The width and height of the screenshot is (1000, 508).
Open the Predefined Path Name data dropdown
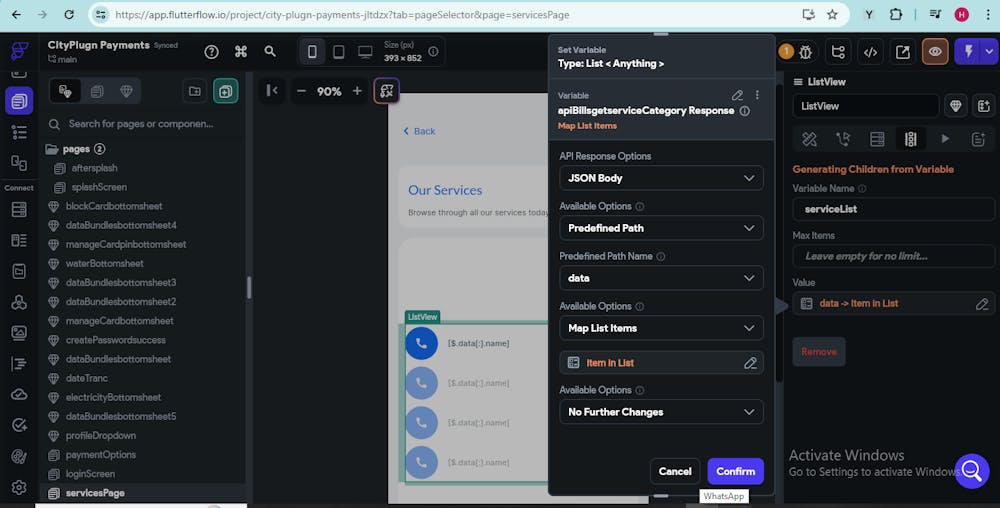661,278
